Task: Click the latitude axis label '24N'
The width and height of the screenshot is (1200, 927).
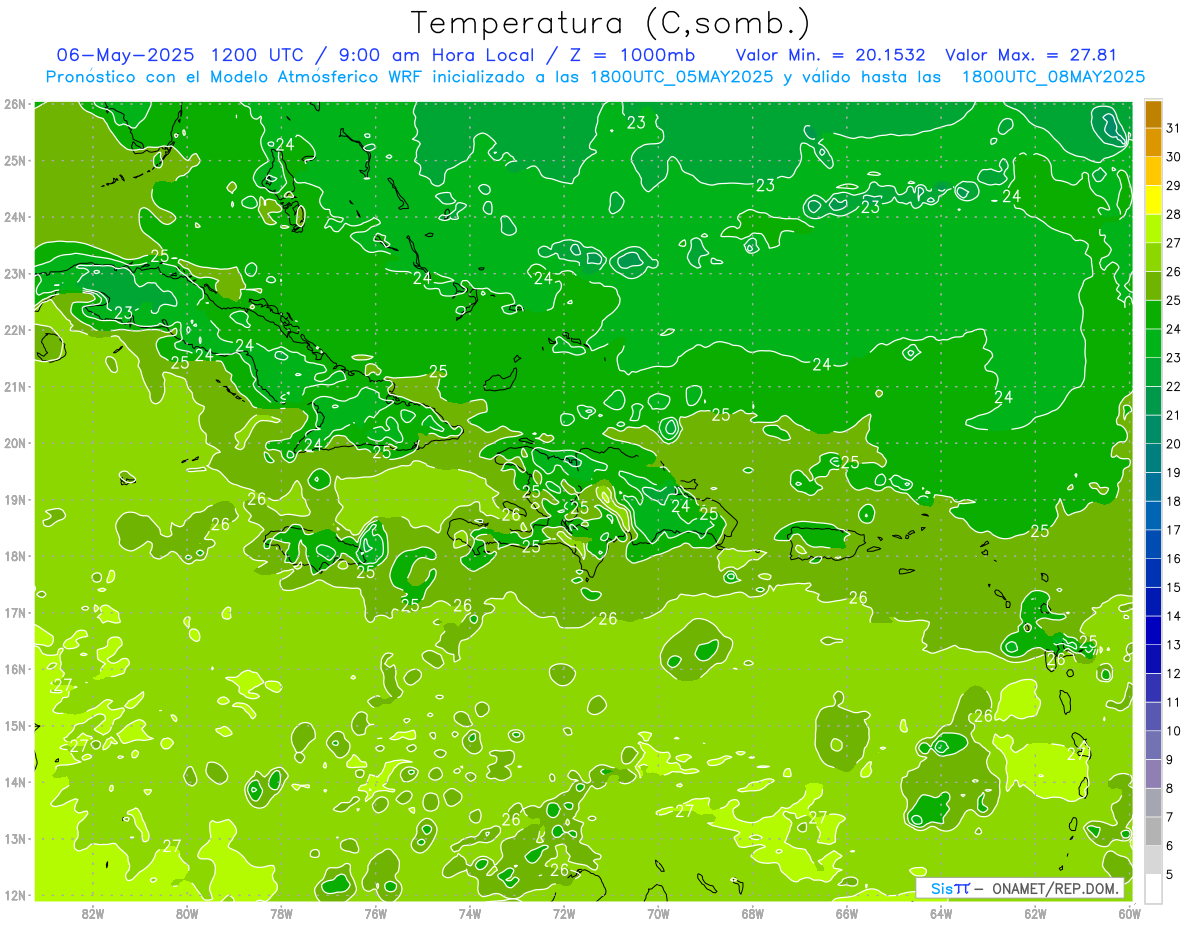Action: pyautogui.click(x=14, y=217)
